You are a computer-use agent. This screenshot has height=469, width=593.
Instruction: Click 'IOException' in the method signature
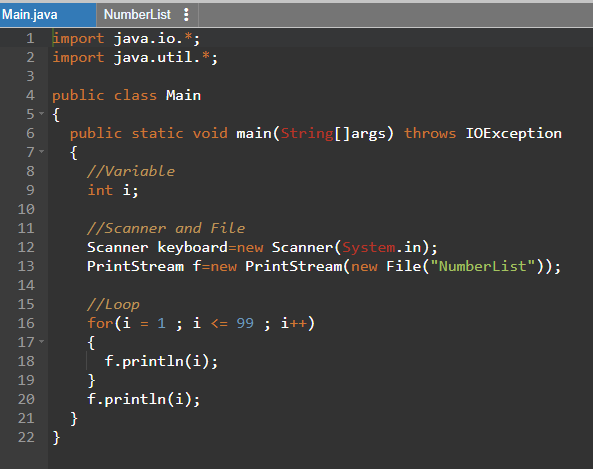tap(513, 134)
